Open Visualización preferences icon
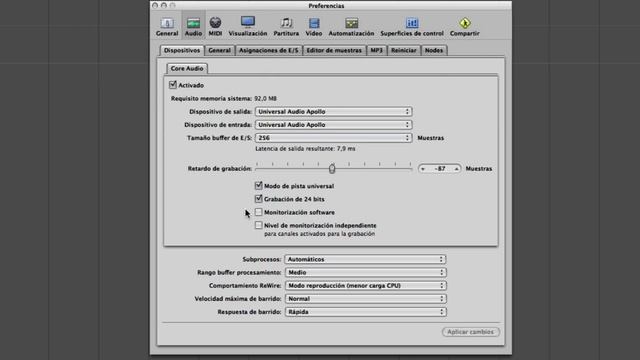This screenshot has height=360, width=640. [248, 27]
